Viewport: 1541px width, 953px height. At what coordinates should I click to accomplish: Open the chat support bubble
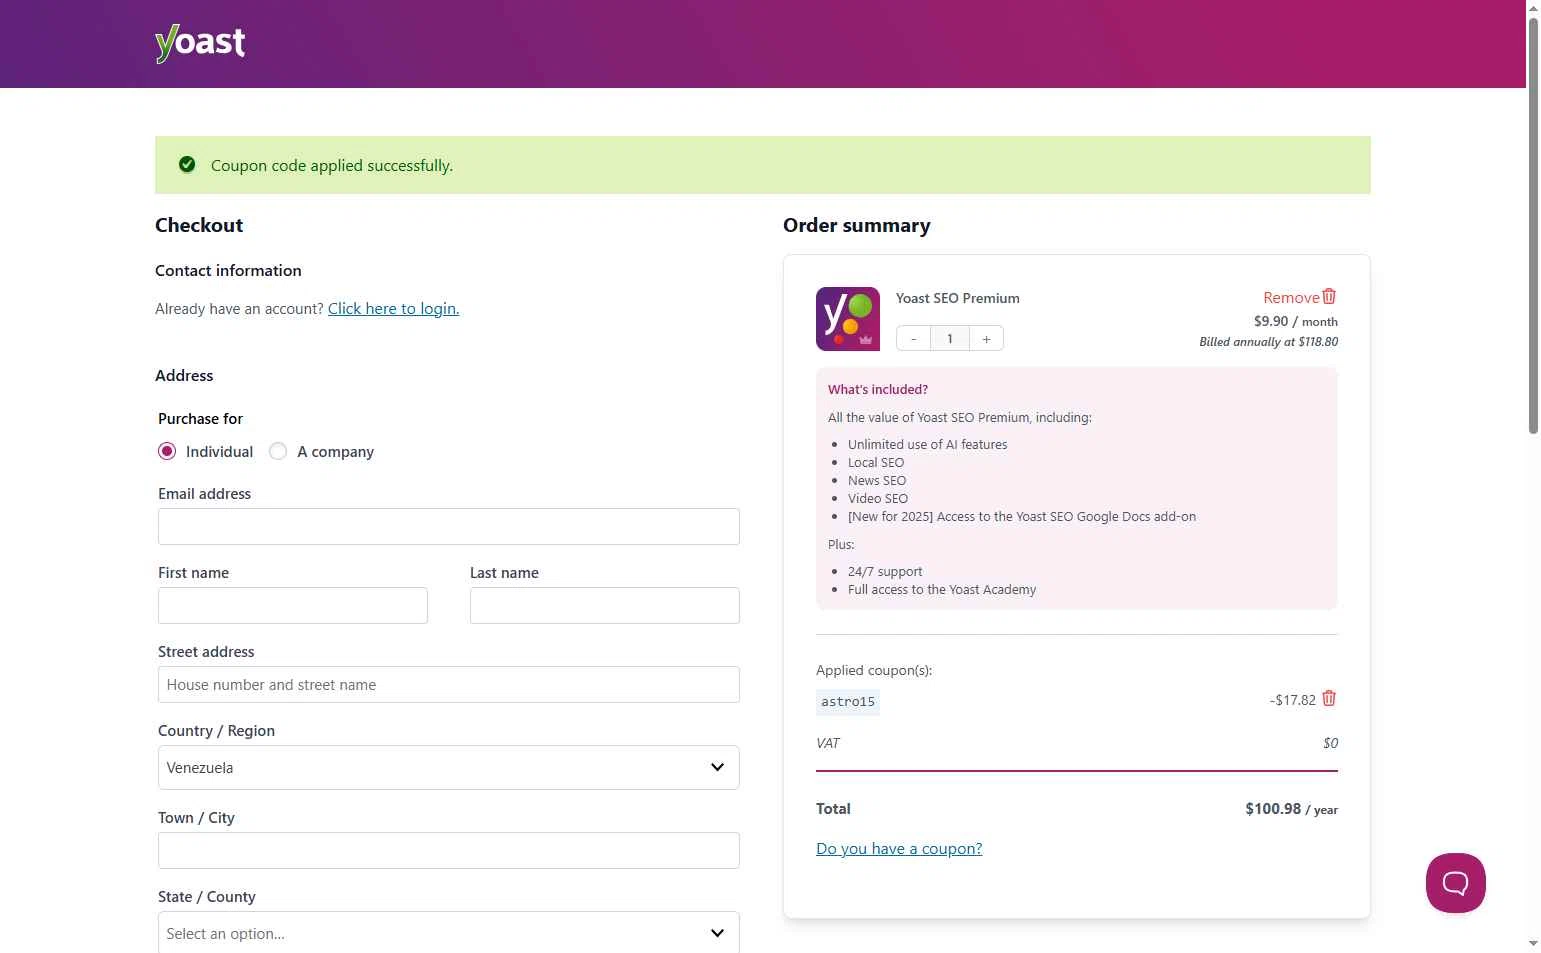(1456, 883)
